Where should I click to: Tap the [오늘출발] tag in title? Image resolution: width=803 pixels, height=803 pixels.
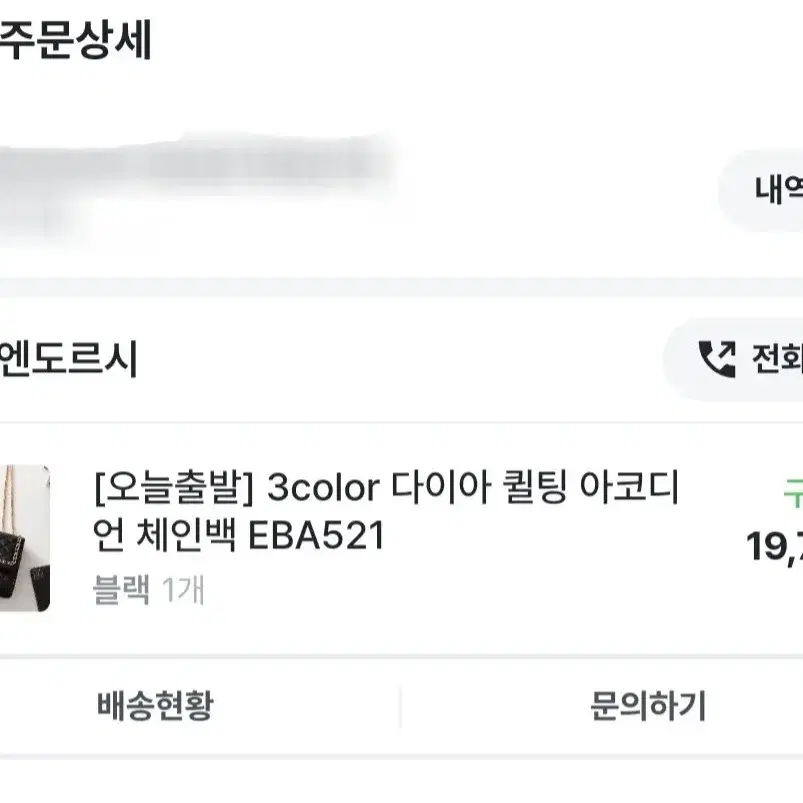point(174,488)
